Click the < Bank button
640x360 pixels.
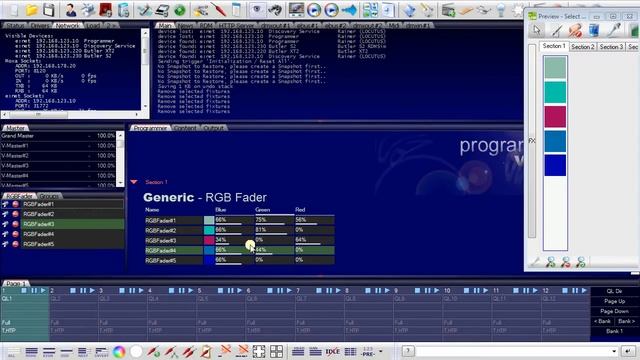(603, 321)
